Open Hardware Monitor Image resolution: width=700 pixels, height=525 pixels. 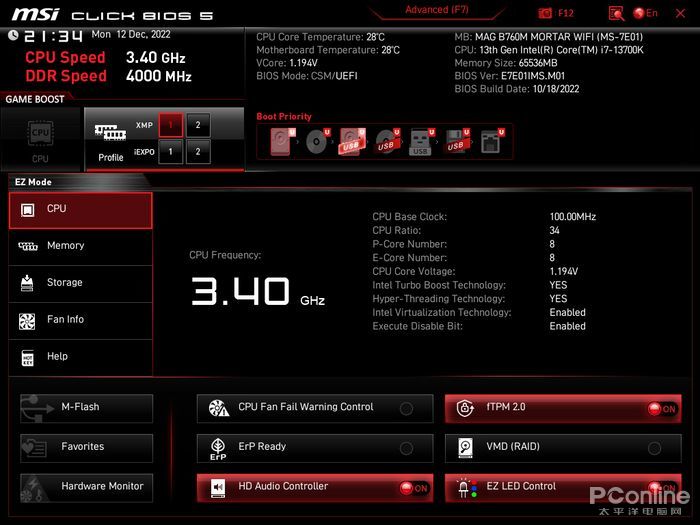[x=87, y=488]
